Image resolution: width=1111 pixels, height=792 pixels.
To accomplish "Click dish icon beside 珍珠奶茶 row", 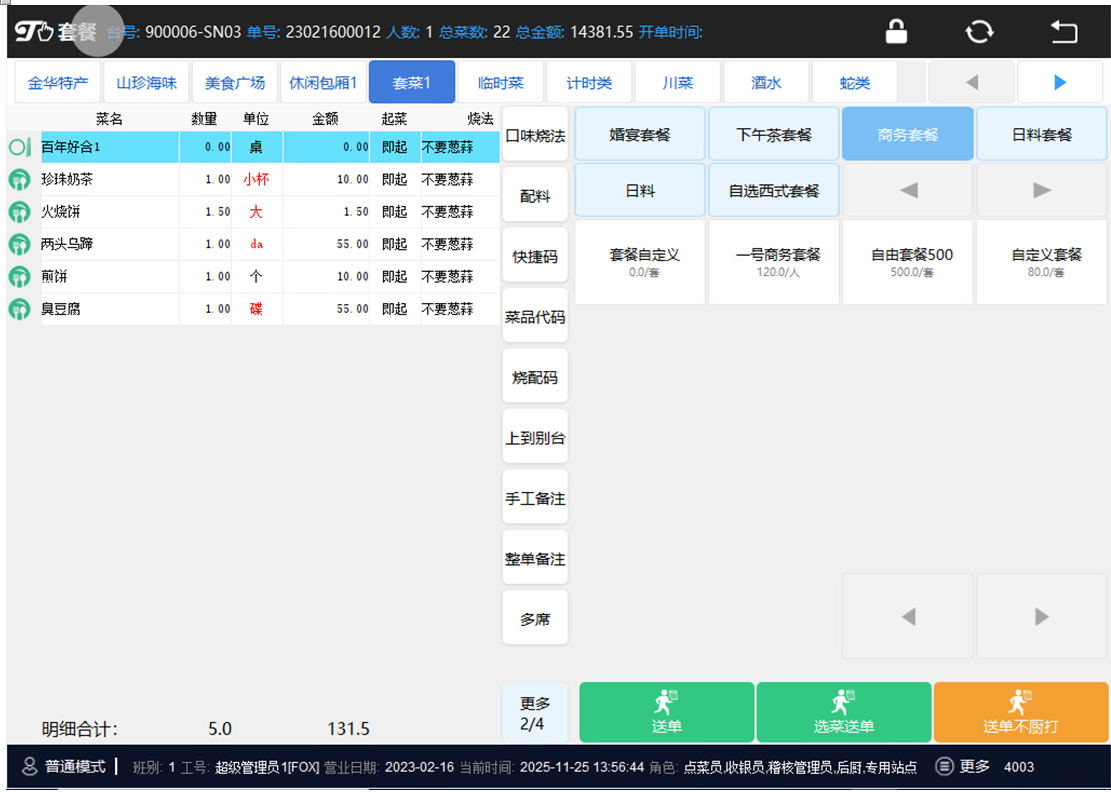I will (x=19, y=180).
